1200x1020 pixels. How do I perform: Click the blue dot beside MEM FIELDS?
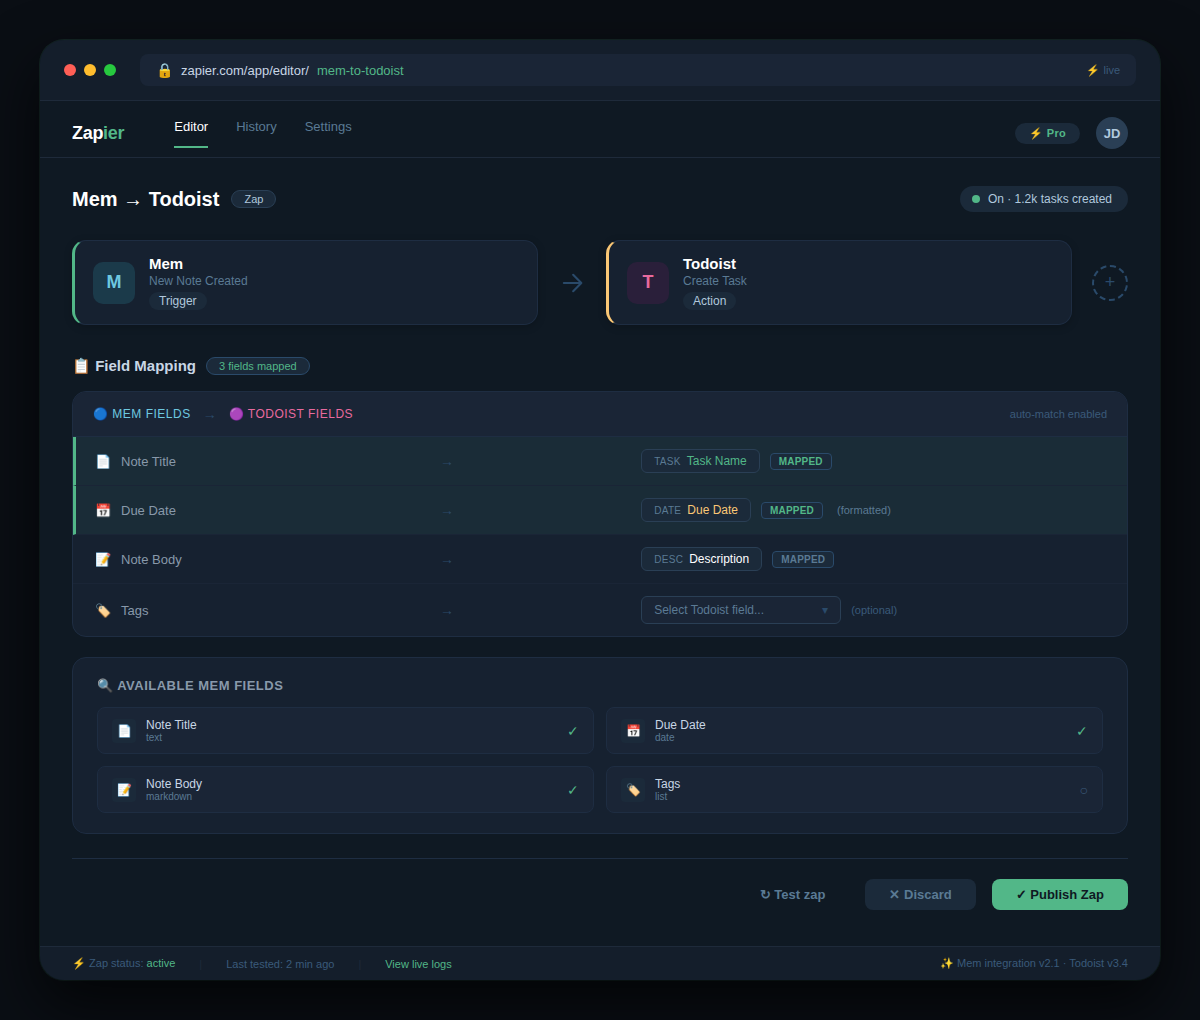tap(100, 414)
